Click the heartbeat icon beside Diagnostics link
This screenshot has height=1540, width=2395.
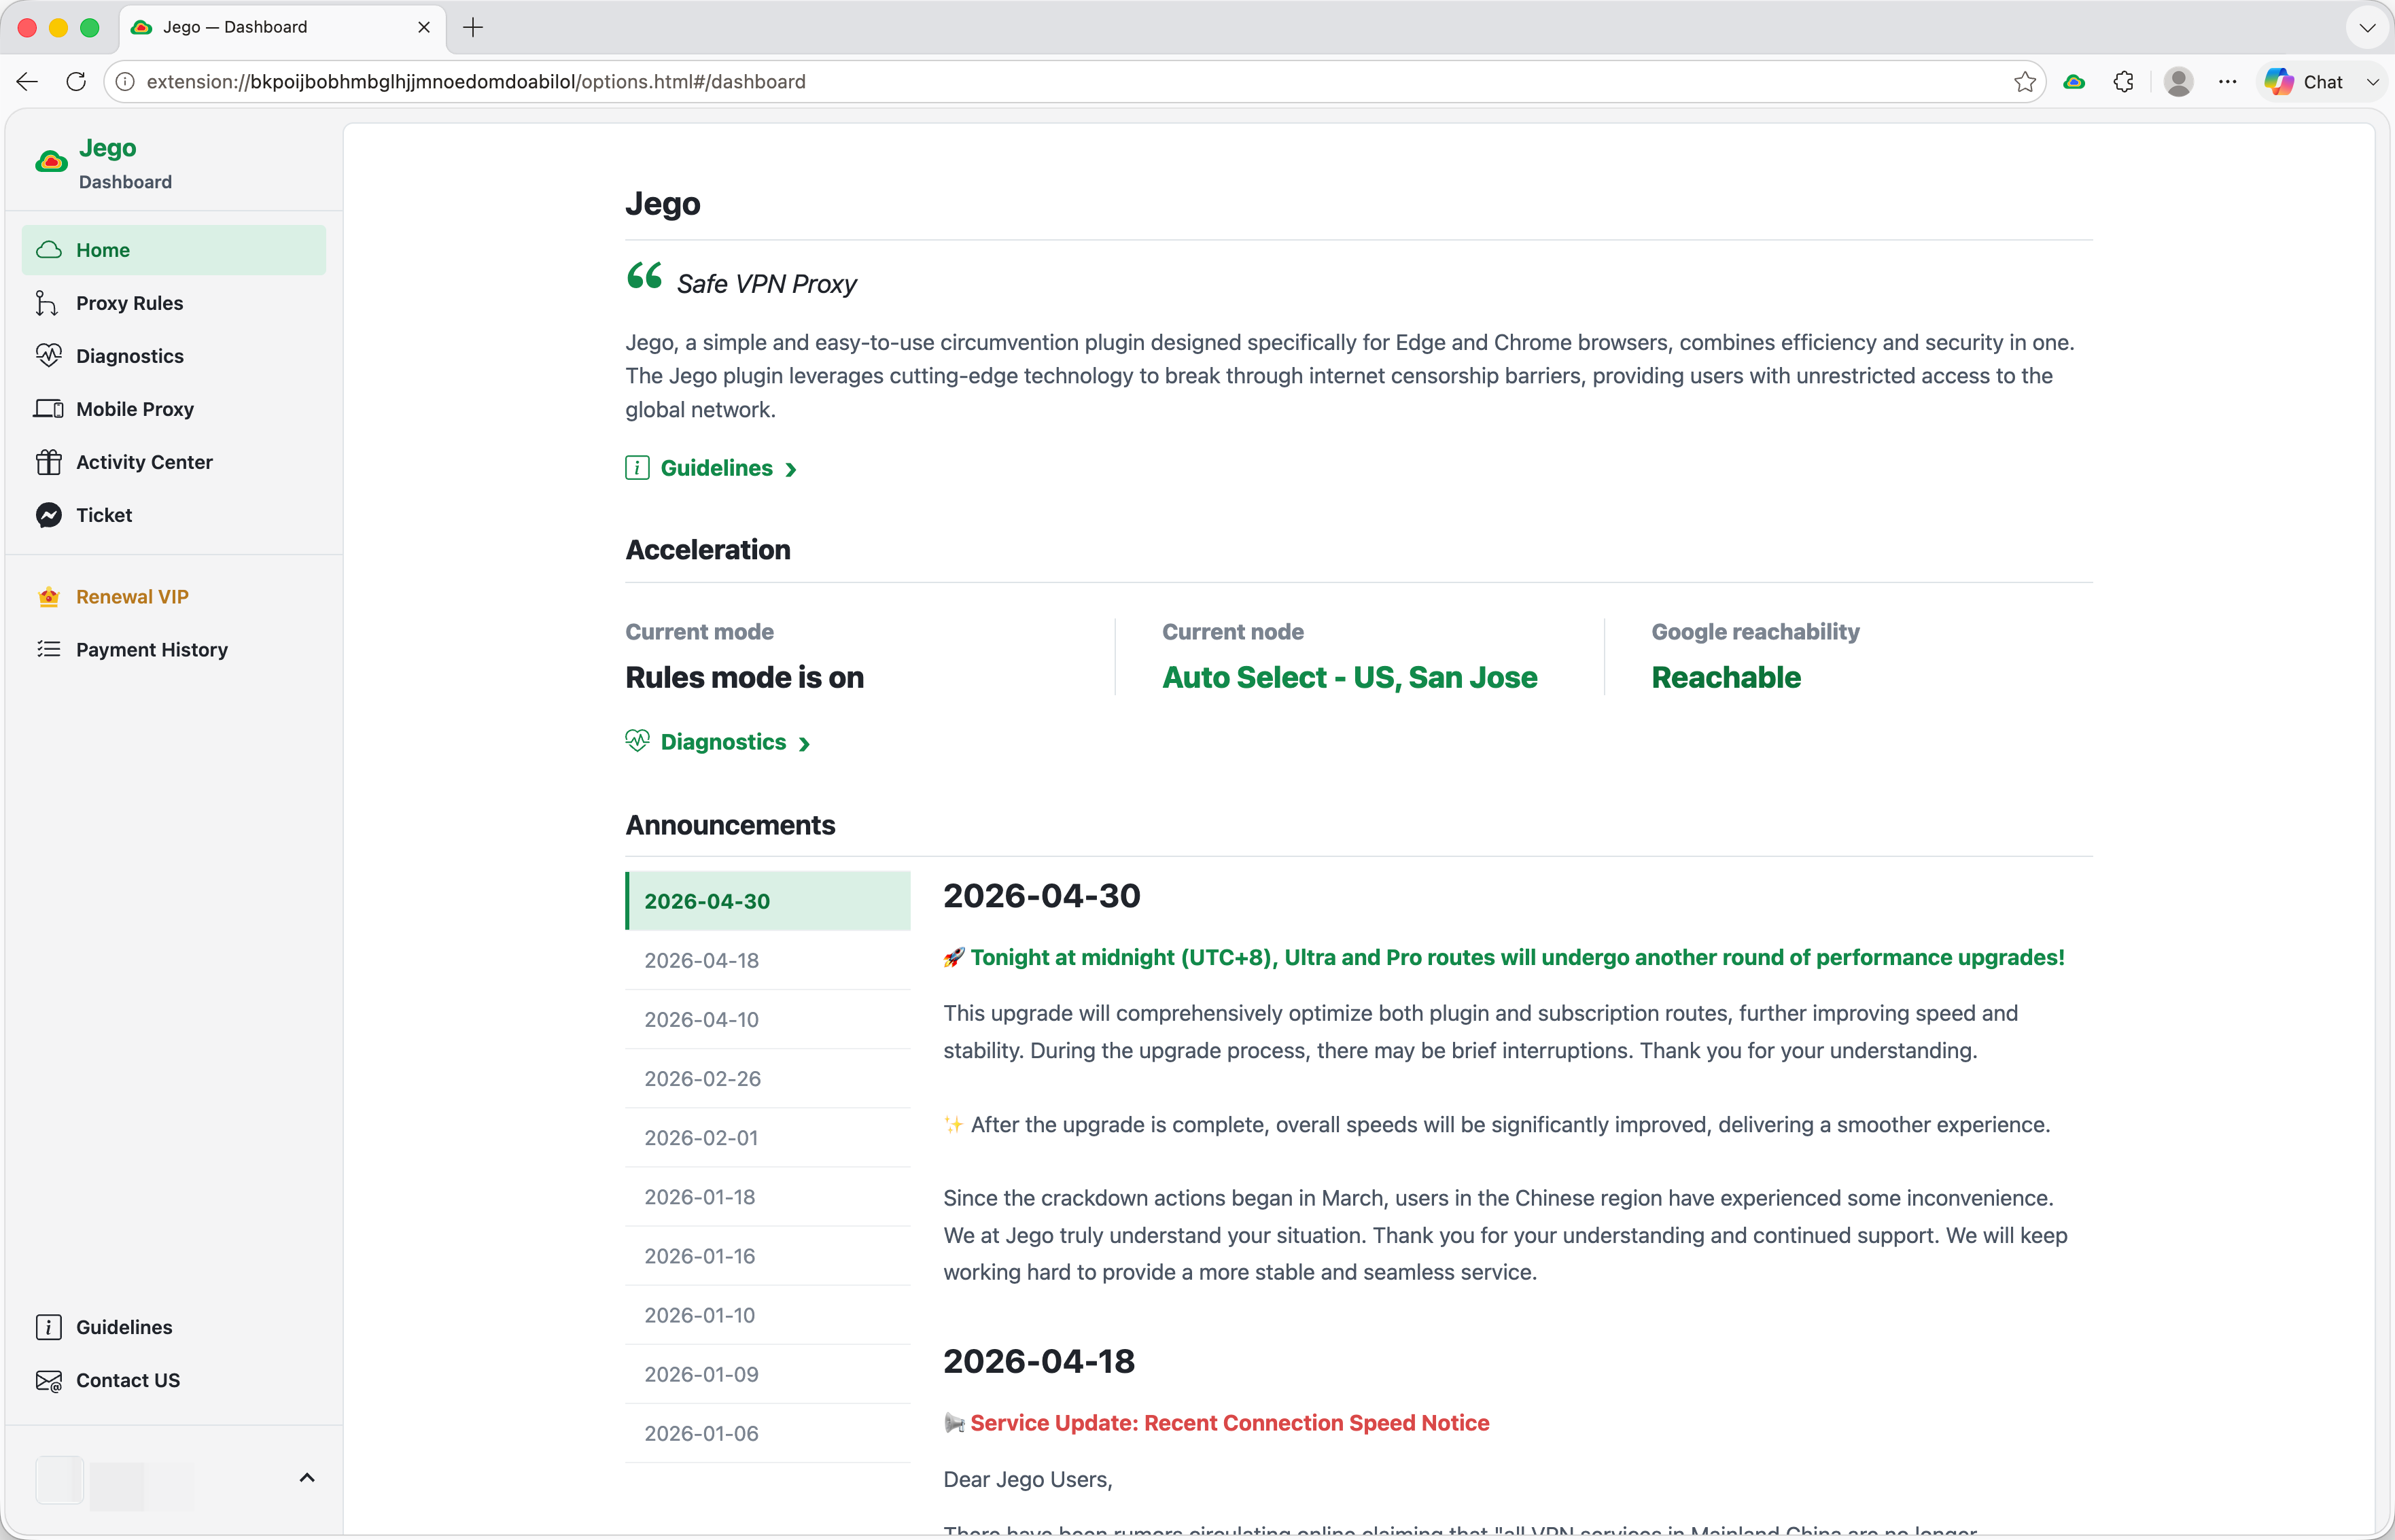point(637,741)
